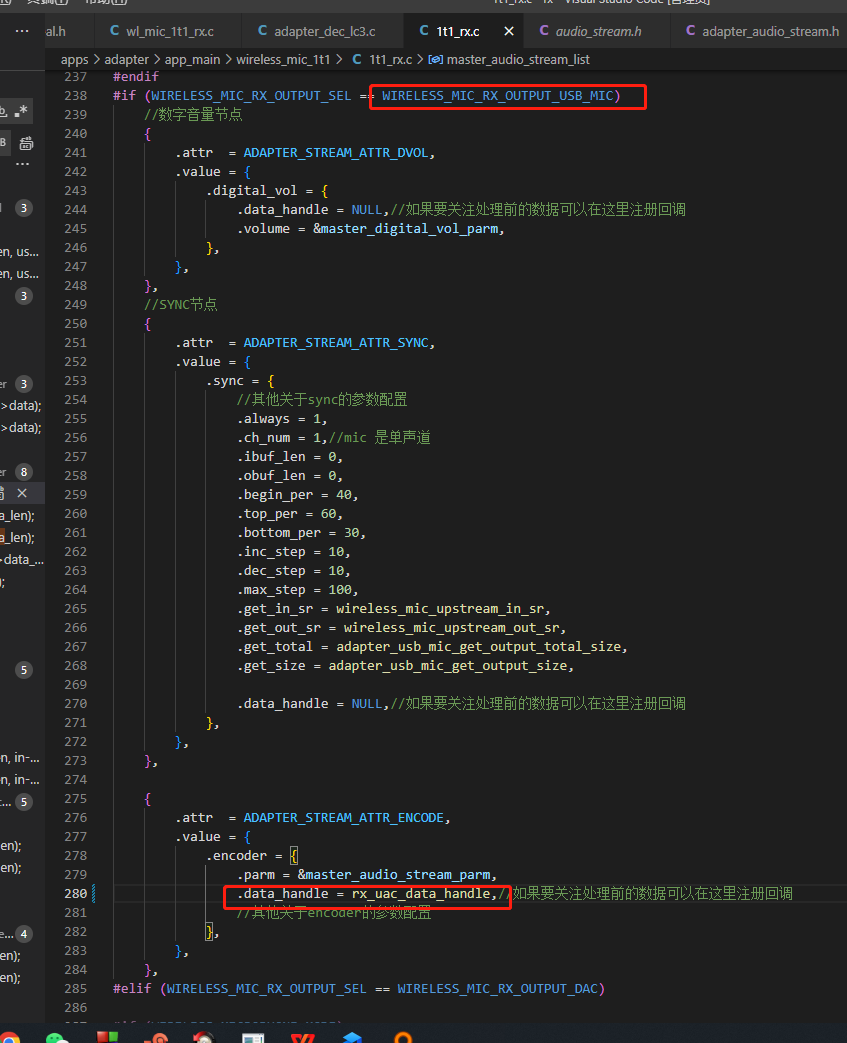This screenshot has width=847, height=1043.
Task: Click &master_audio_stream_parm on line 279
Action: [x=393, y=875]
